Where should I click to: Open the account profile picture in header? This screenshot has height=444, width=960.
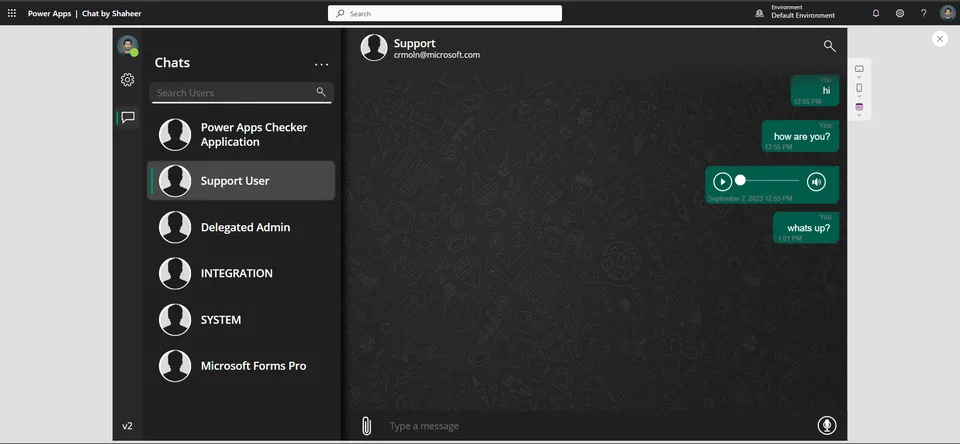coord(947,13)
